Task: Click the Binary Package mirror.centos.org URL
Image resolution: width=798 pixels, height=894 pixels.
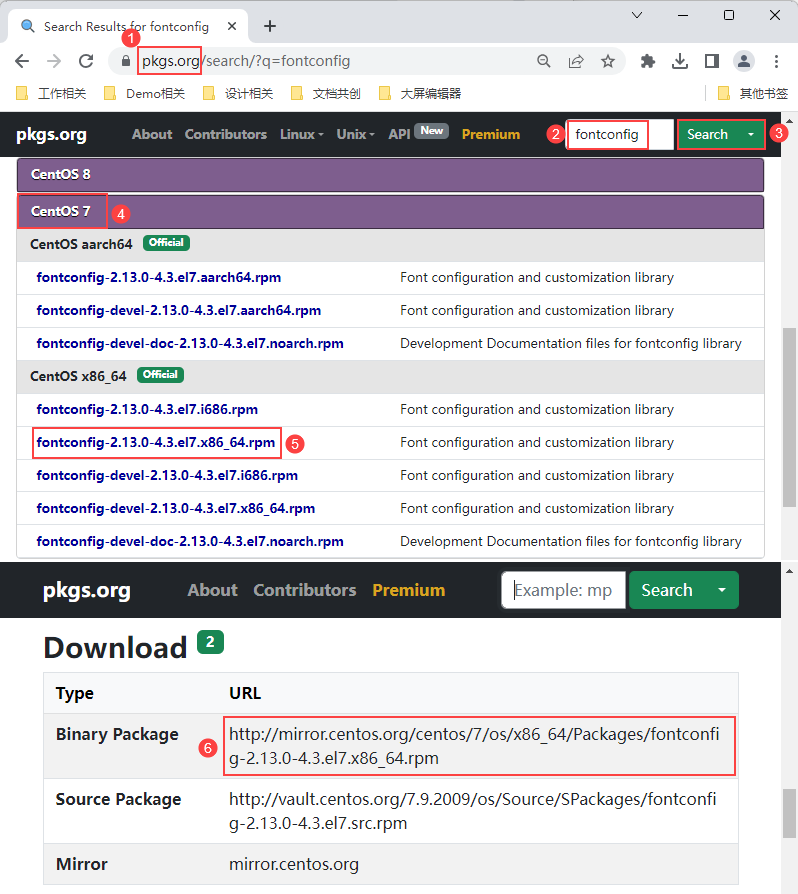Action: coord(474,746)
